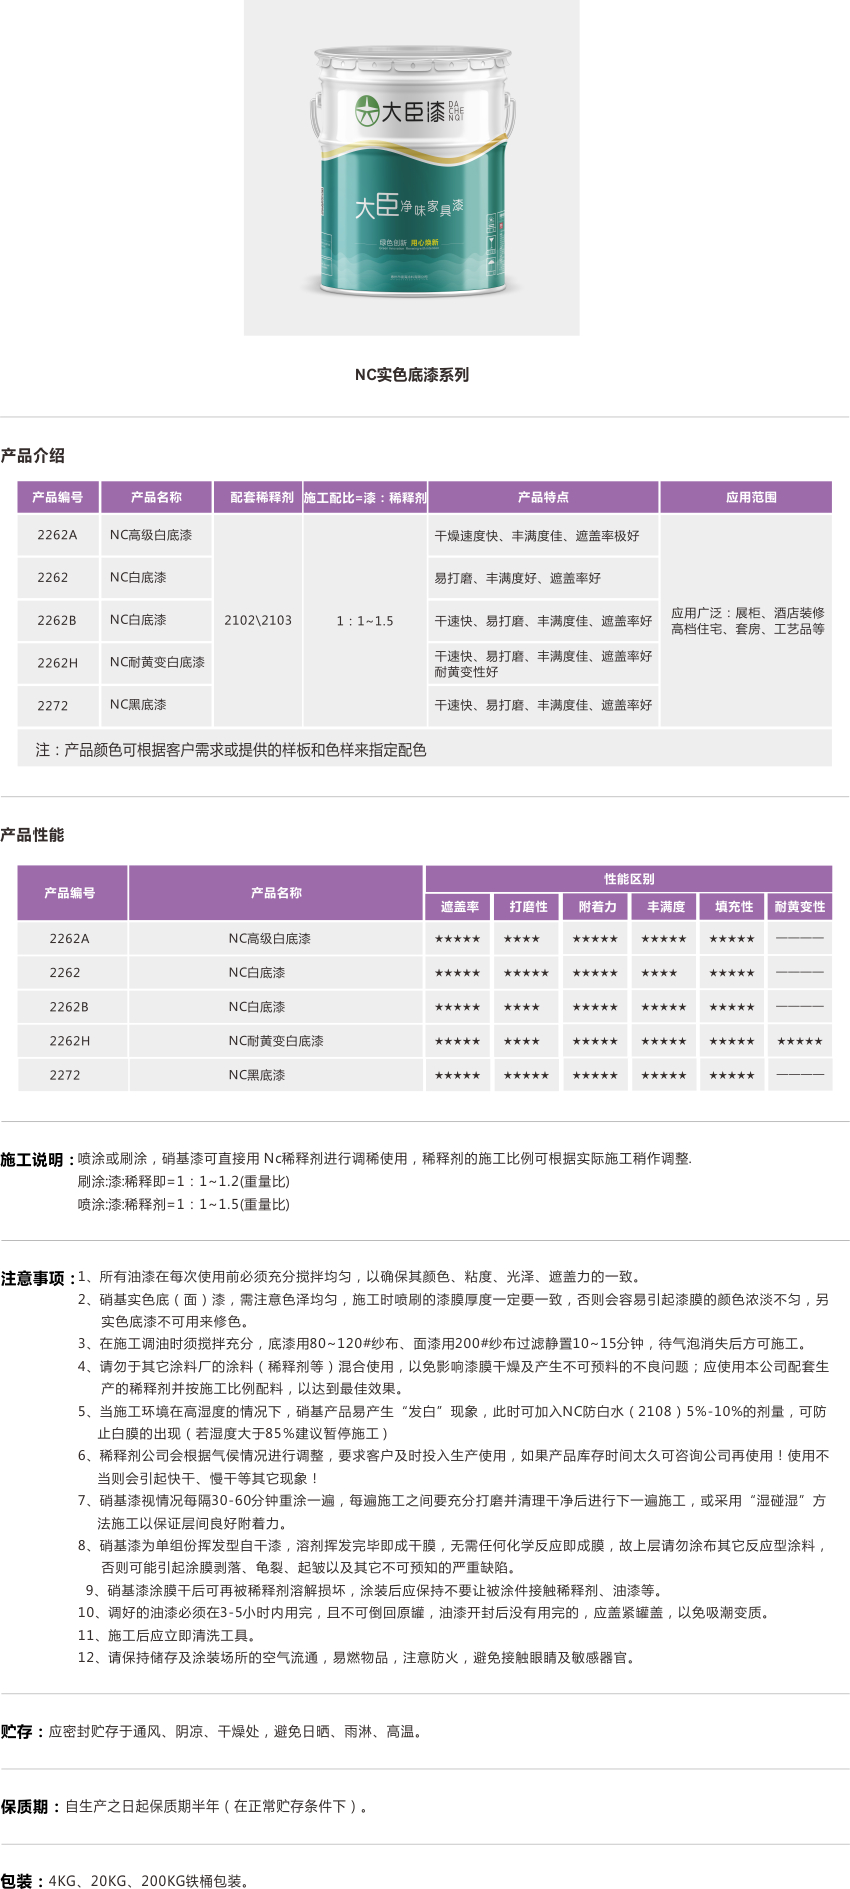Select the NC实色底漆系列 product title
This screenshot has width=850, height=1889.
pos(411,375)
